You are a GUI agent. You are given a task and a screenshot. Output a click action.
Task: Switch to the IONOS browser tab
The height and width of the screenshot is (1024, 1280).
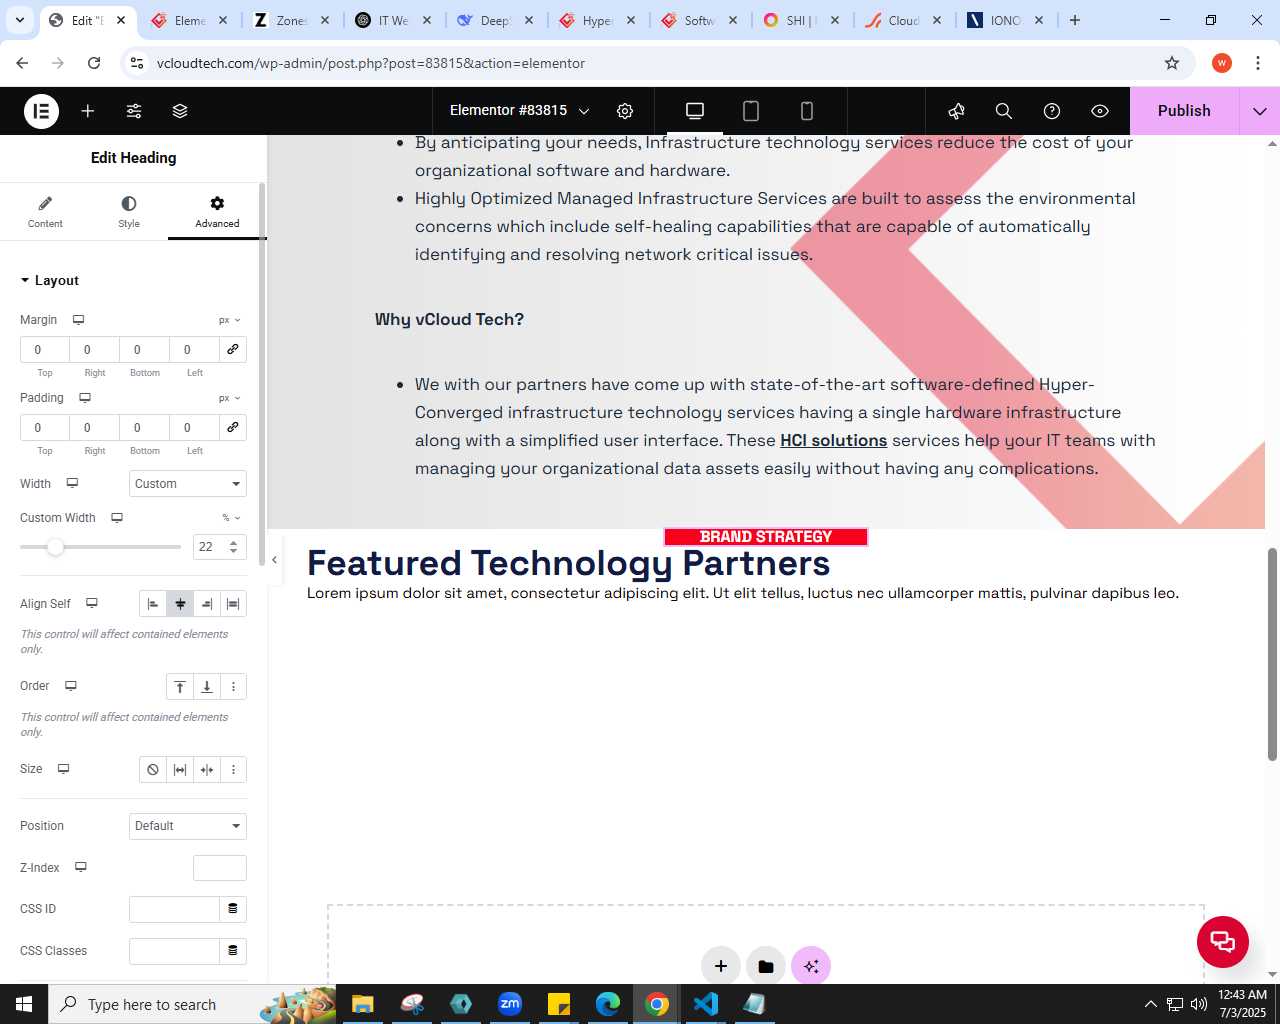point(1005,20)
